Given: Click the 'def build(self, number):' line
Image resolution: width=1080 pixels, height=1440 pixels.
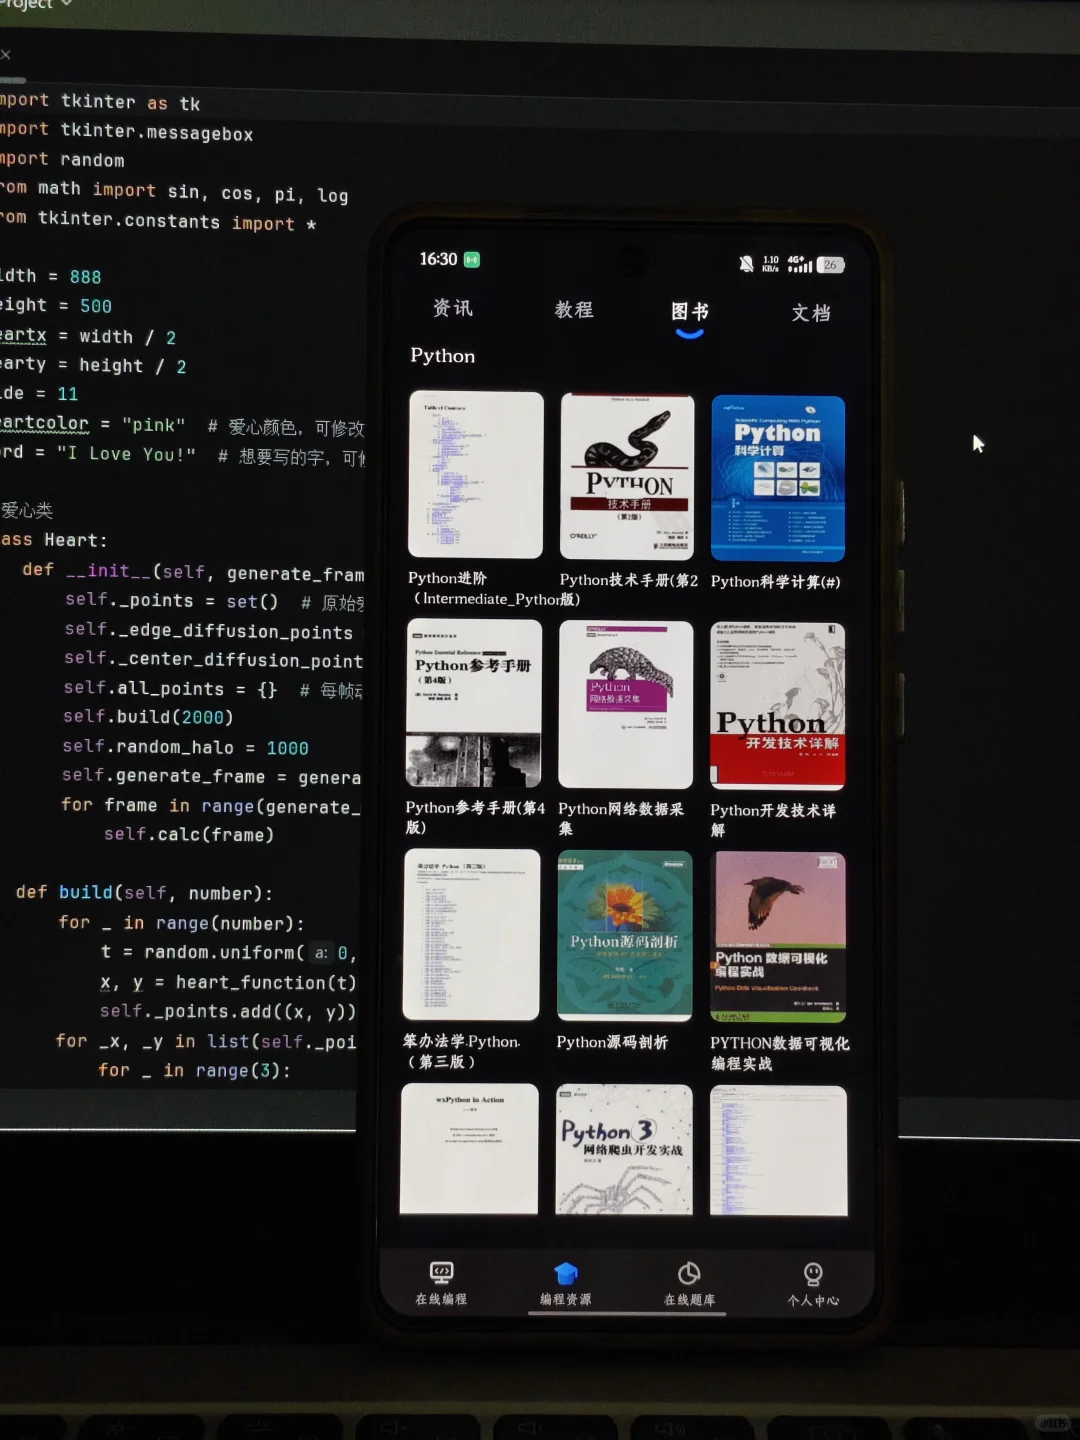Looking at the screenshot, I should click(x=144, y=892).
